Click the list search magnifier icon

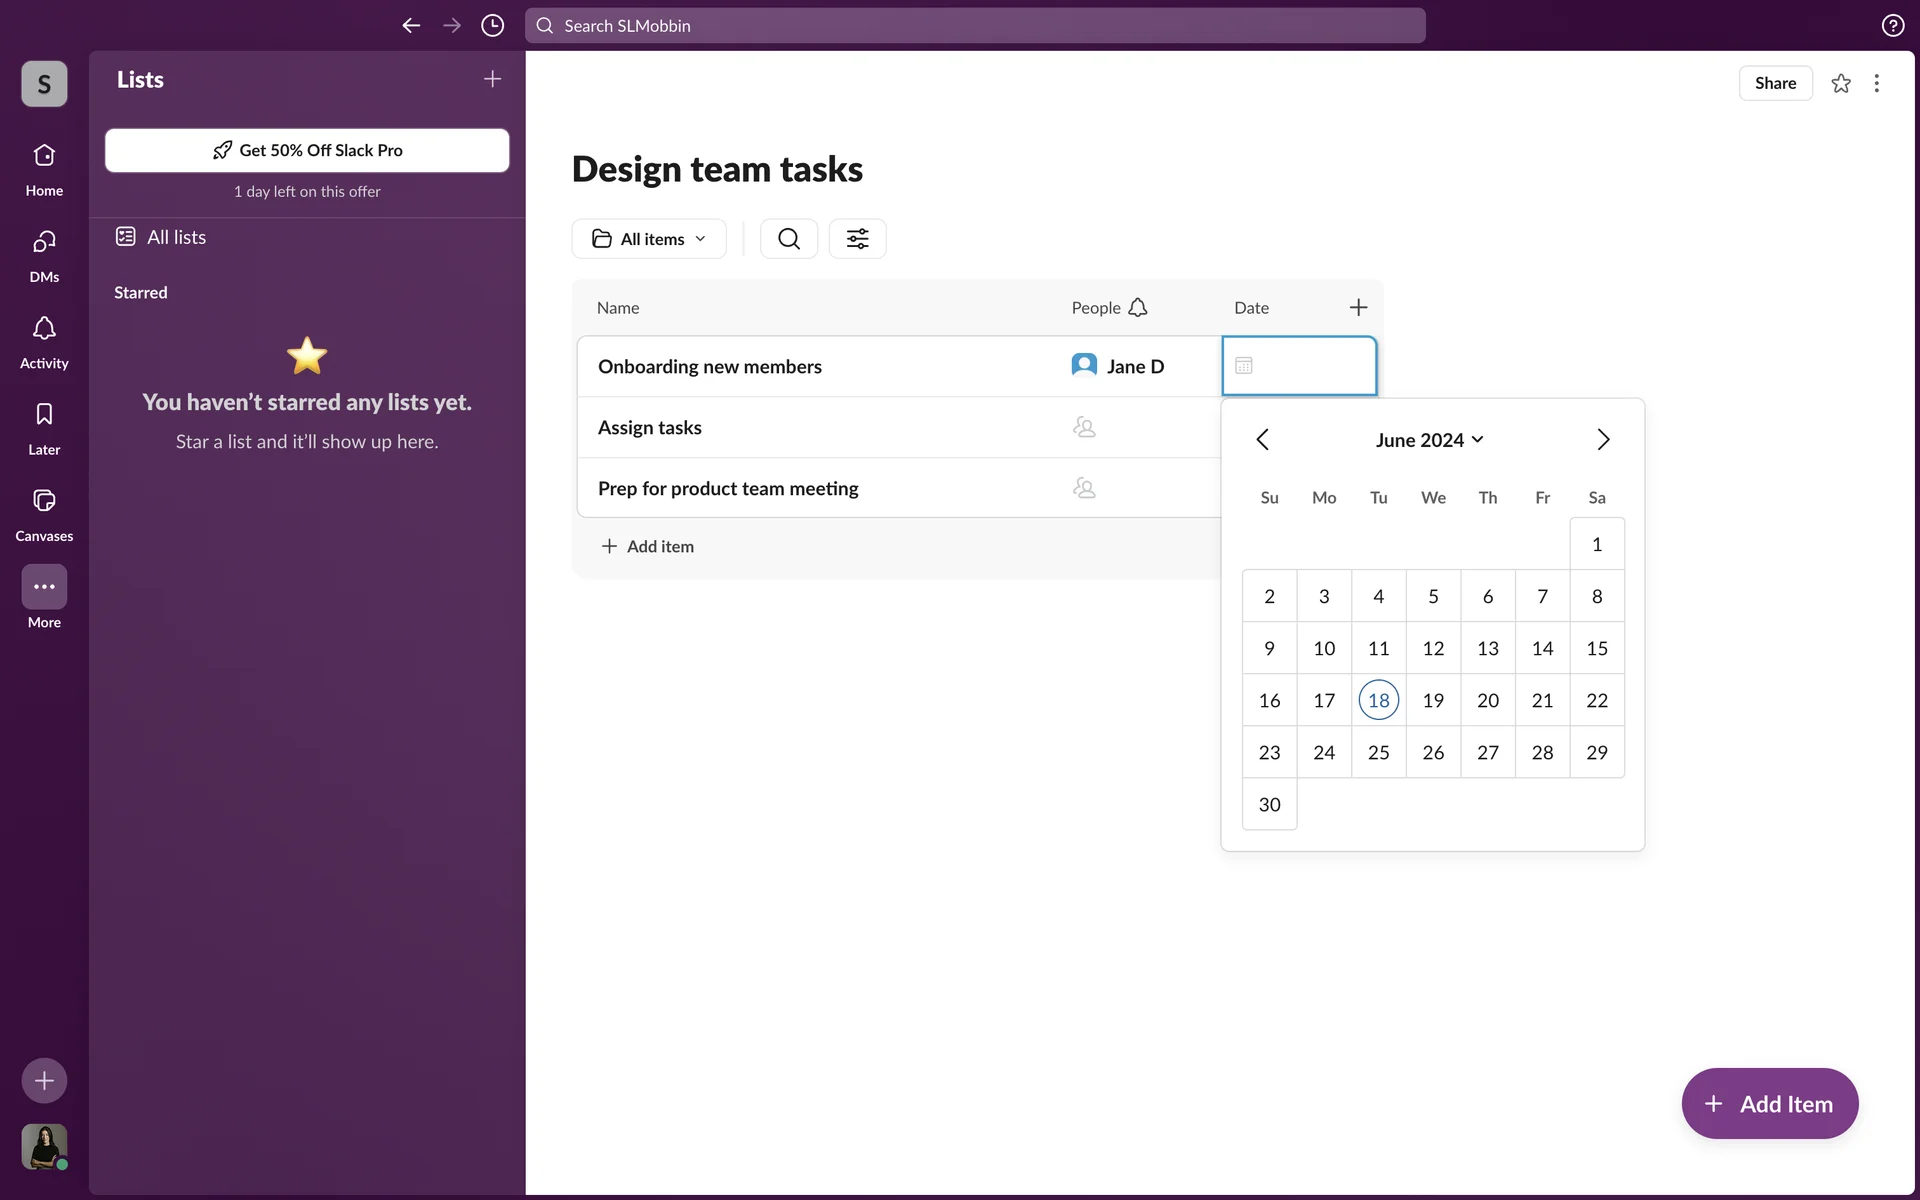pos(788,239)
